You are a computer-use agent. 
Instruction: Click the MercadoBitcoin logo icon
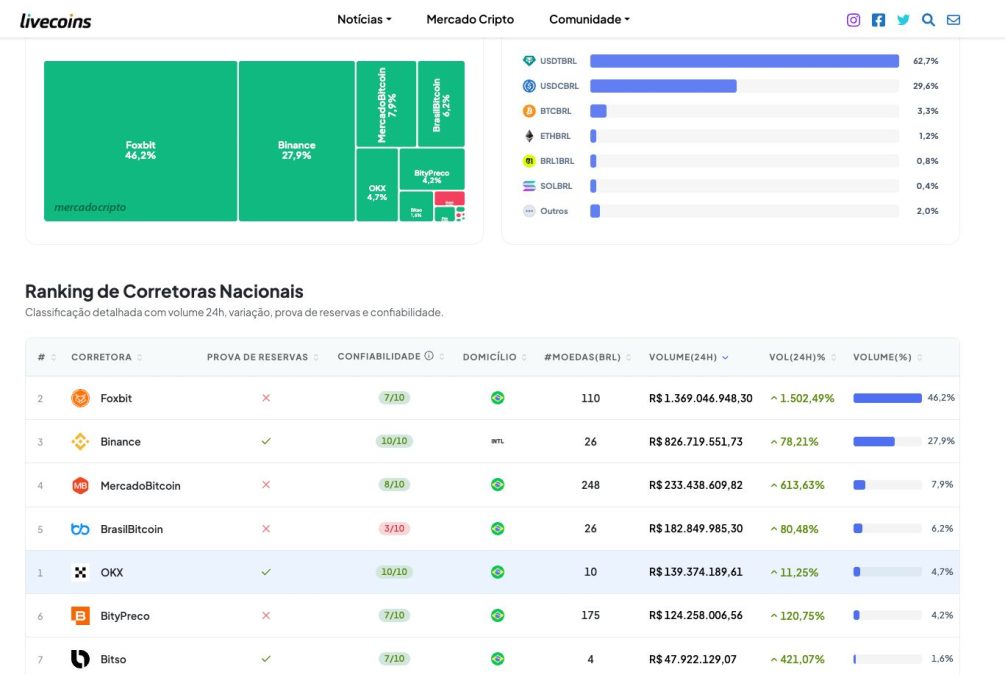coord(80,485)
